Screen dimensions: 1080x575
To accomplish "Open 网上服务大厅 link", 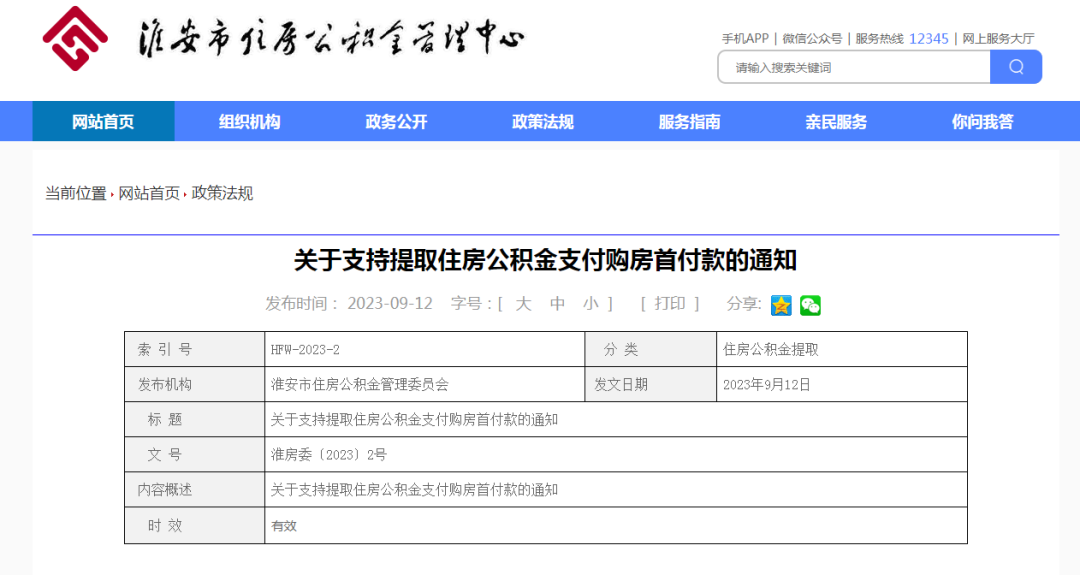I will pyautogui.click(x=998, y=39).
